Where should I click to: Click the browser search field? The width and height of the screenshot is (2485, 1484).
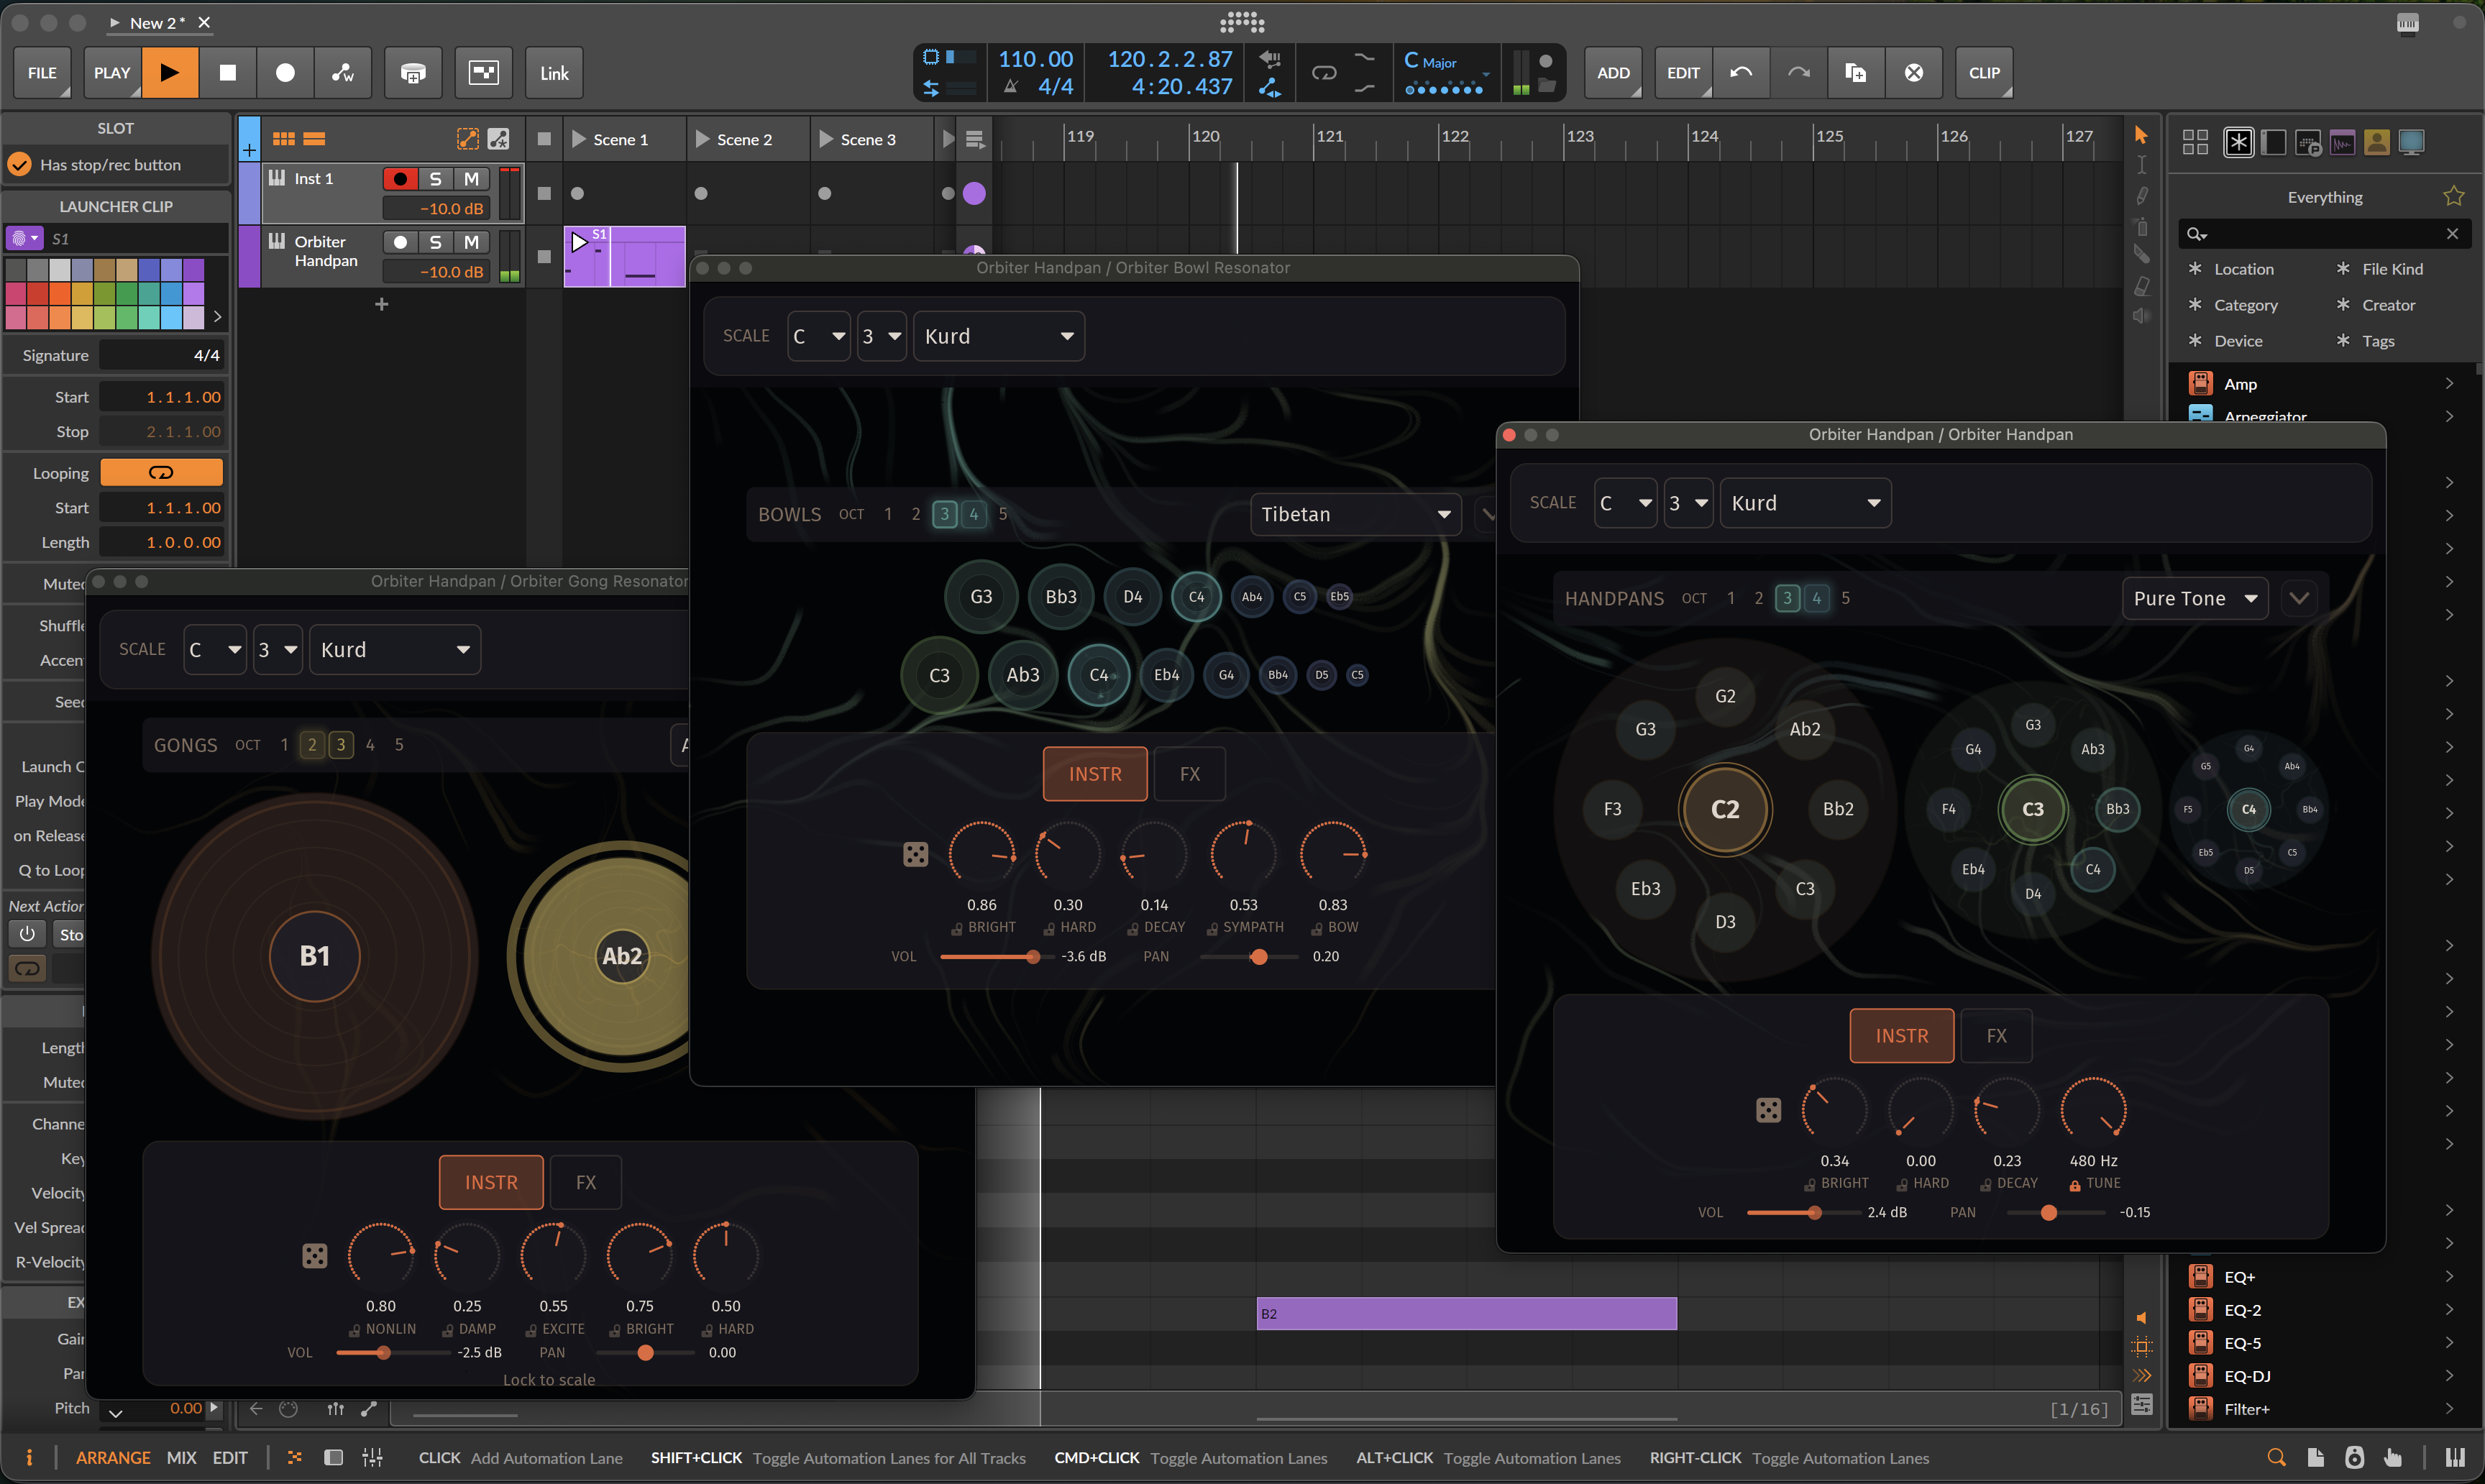[x=2325, y=233]
